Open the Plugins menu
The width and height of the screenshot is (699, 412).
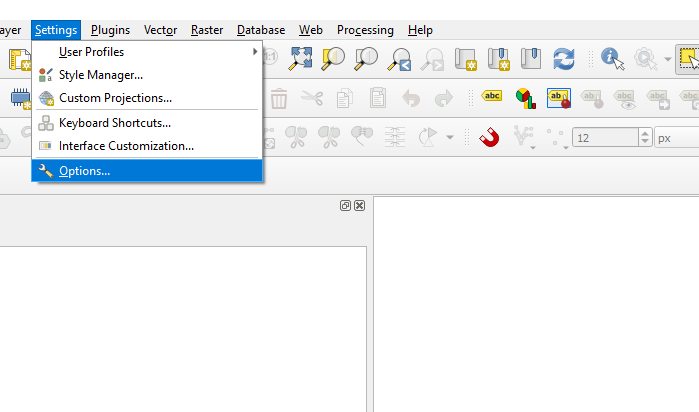tap(110, 30)
